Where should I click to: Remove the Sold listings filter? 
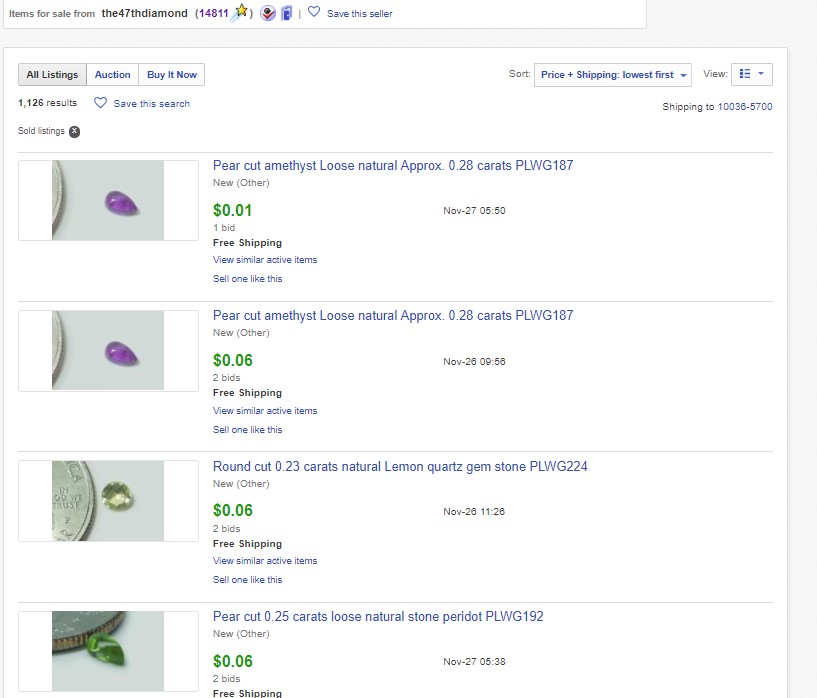coord(75,131)
